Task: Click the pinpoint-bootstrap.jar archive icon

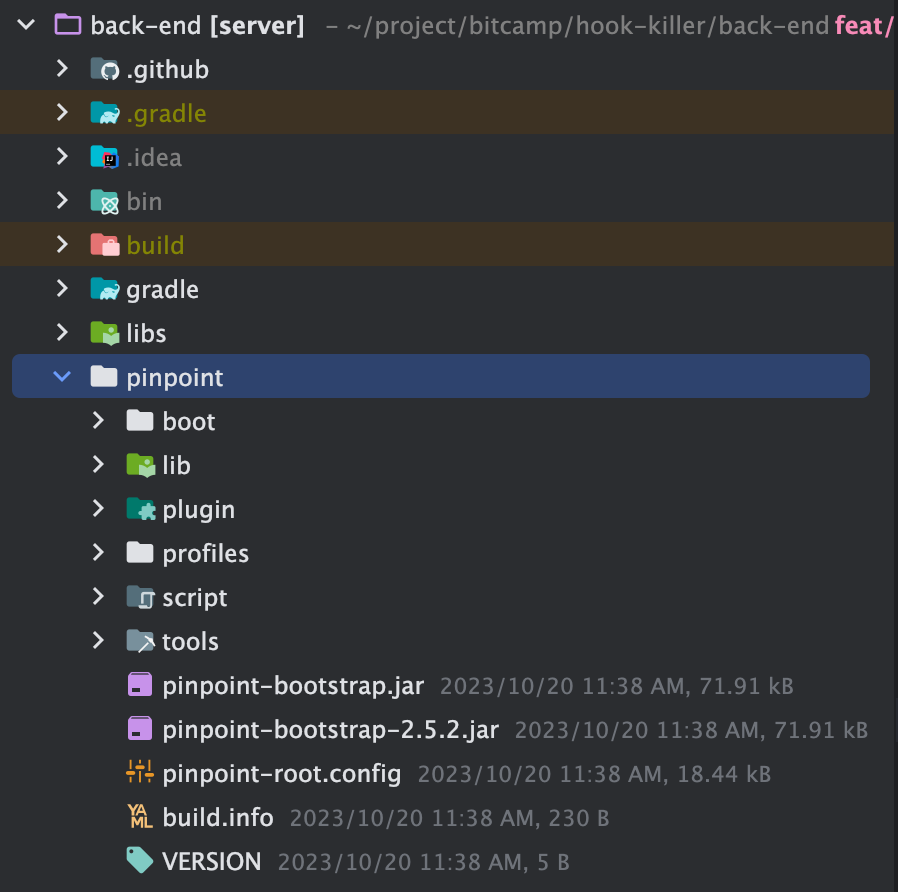Action: (140, 684)
